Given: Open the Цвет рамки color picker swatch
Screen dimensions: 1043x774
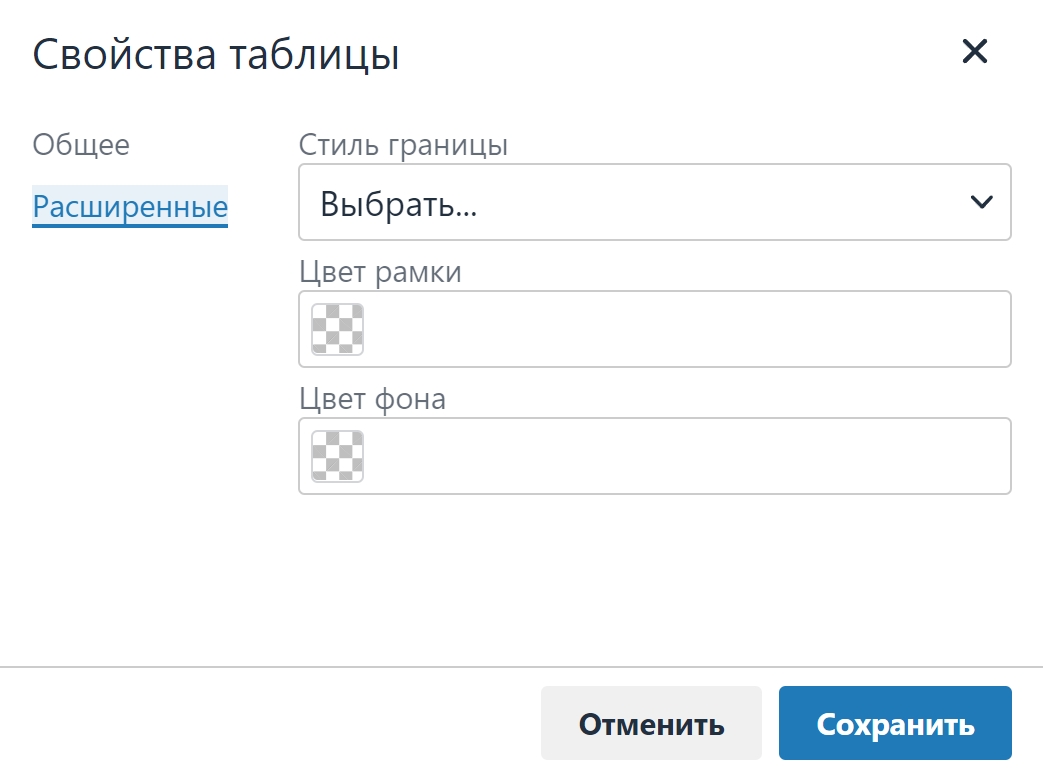Looking at the screenshot, I should coord(337,329).
